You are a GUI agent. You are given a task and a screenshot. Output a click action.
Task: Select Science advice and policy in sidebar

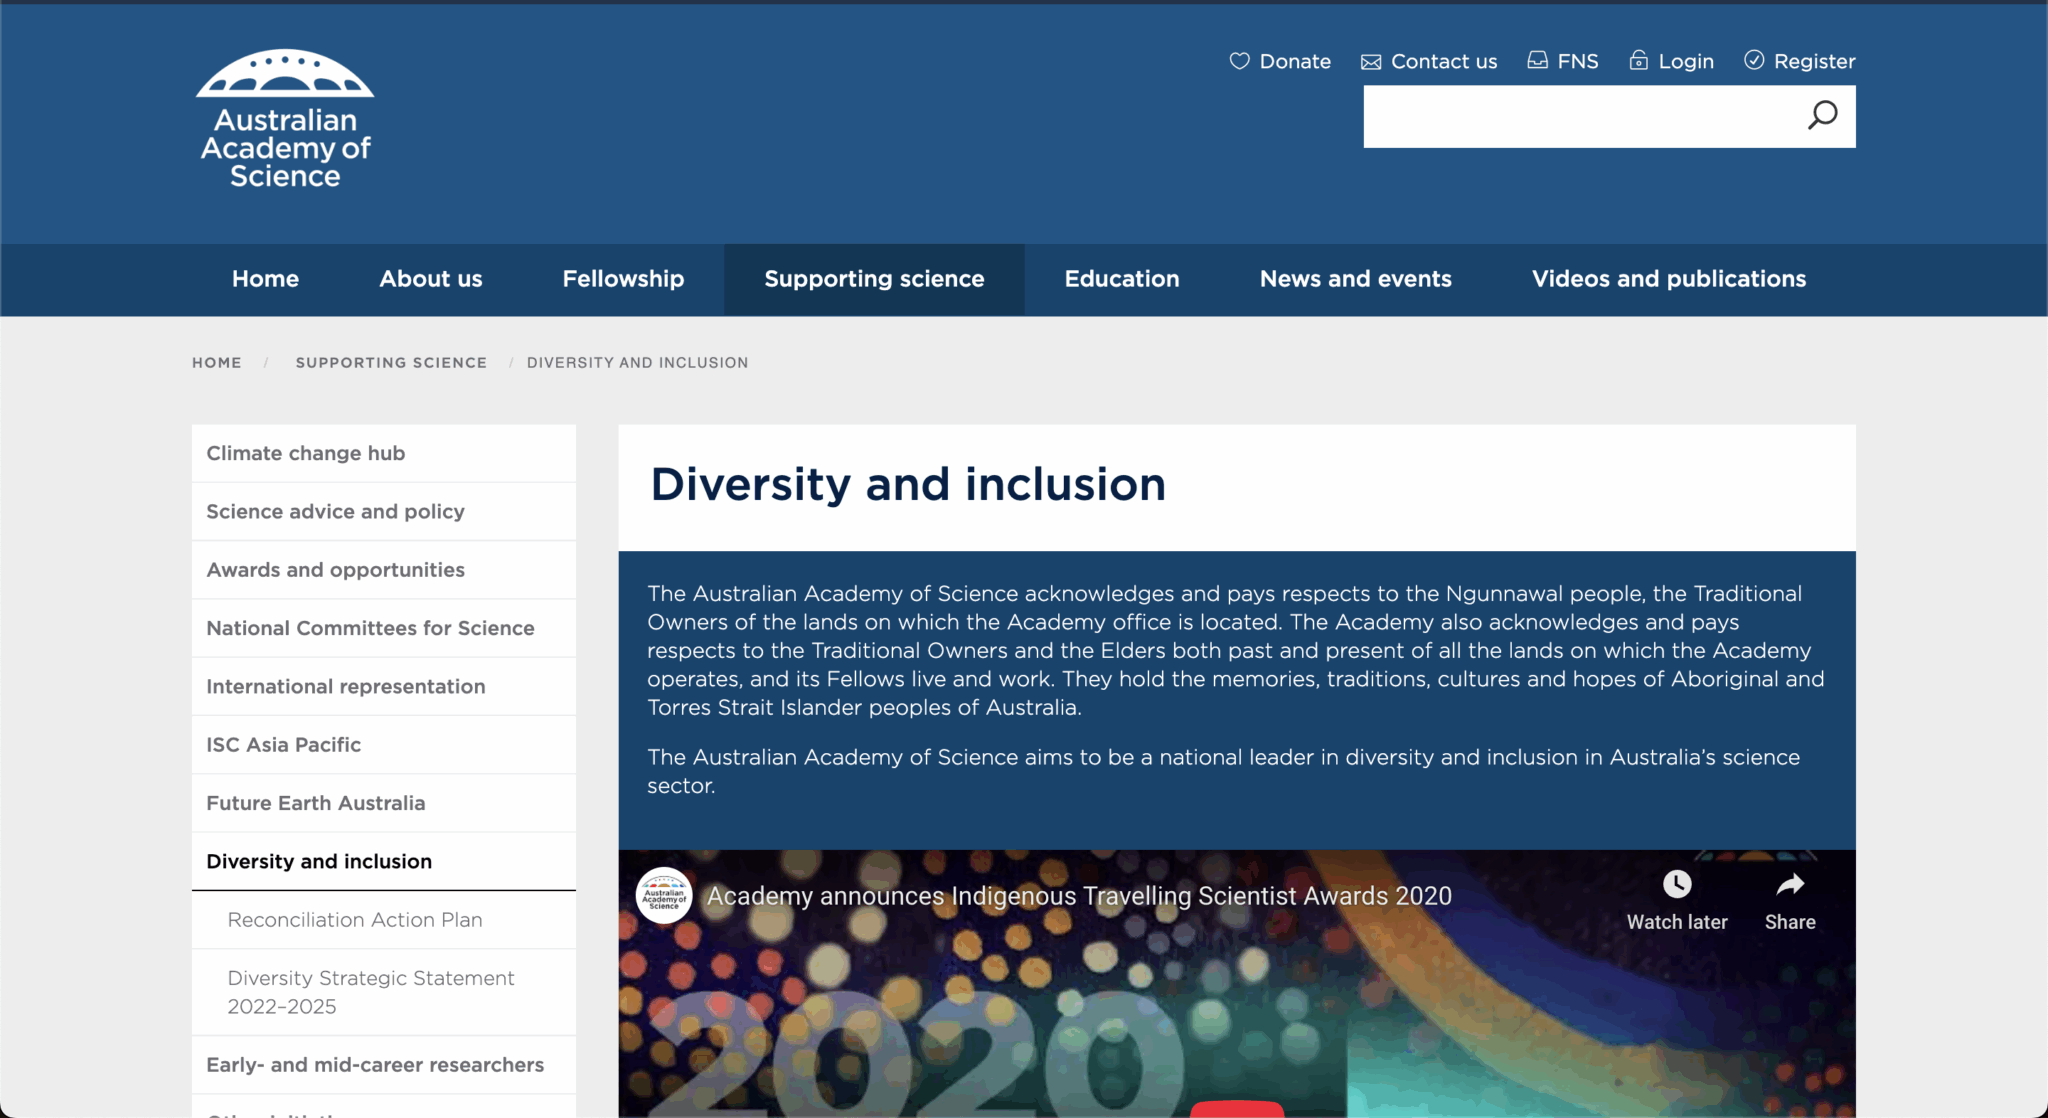point(384,511)
